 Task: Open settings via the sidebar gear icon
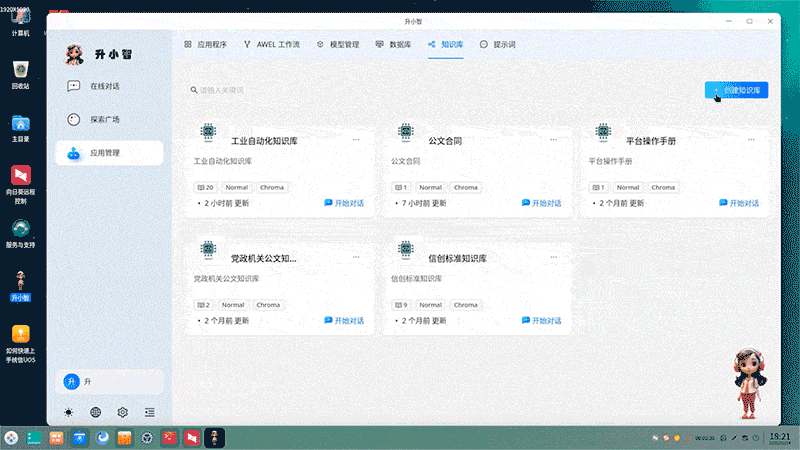tap(123, 412)
